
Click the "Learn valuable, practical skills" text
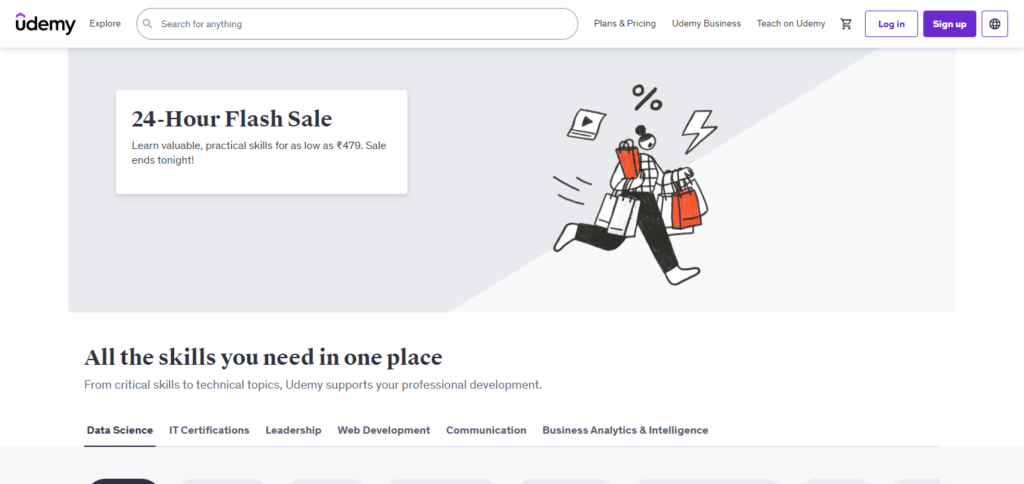pos(259,152)
